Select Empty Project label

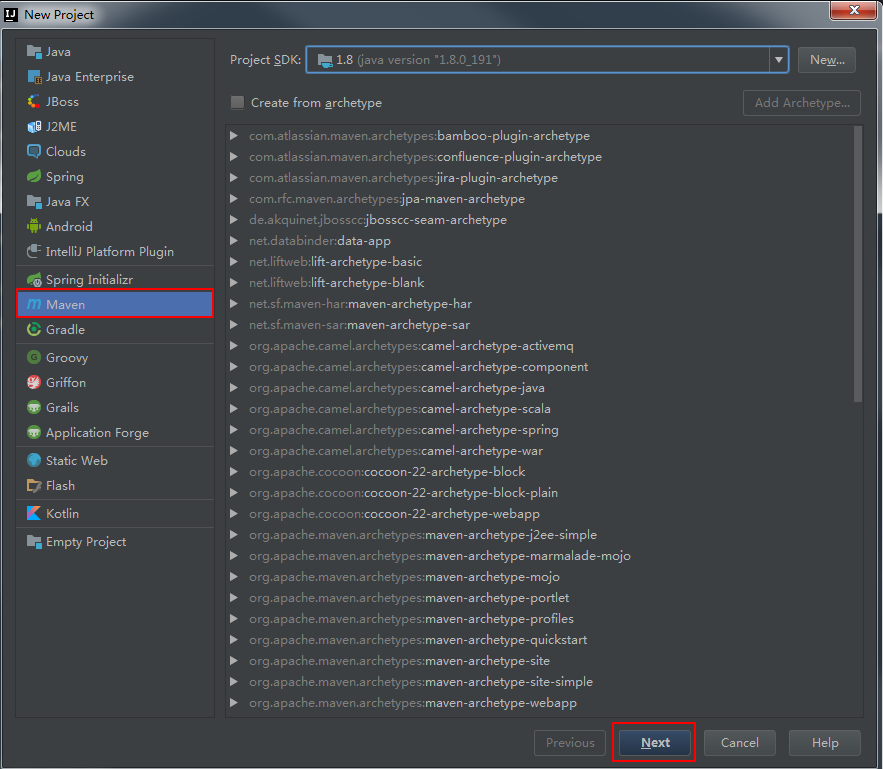[86, 542]
